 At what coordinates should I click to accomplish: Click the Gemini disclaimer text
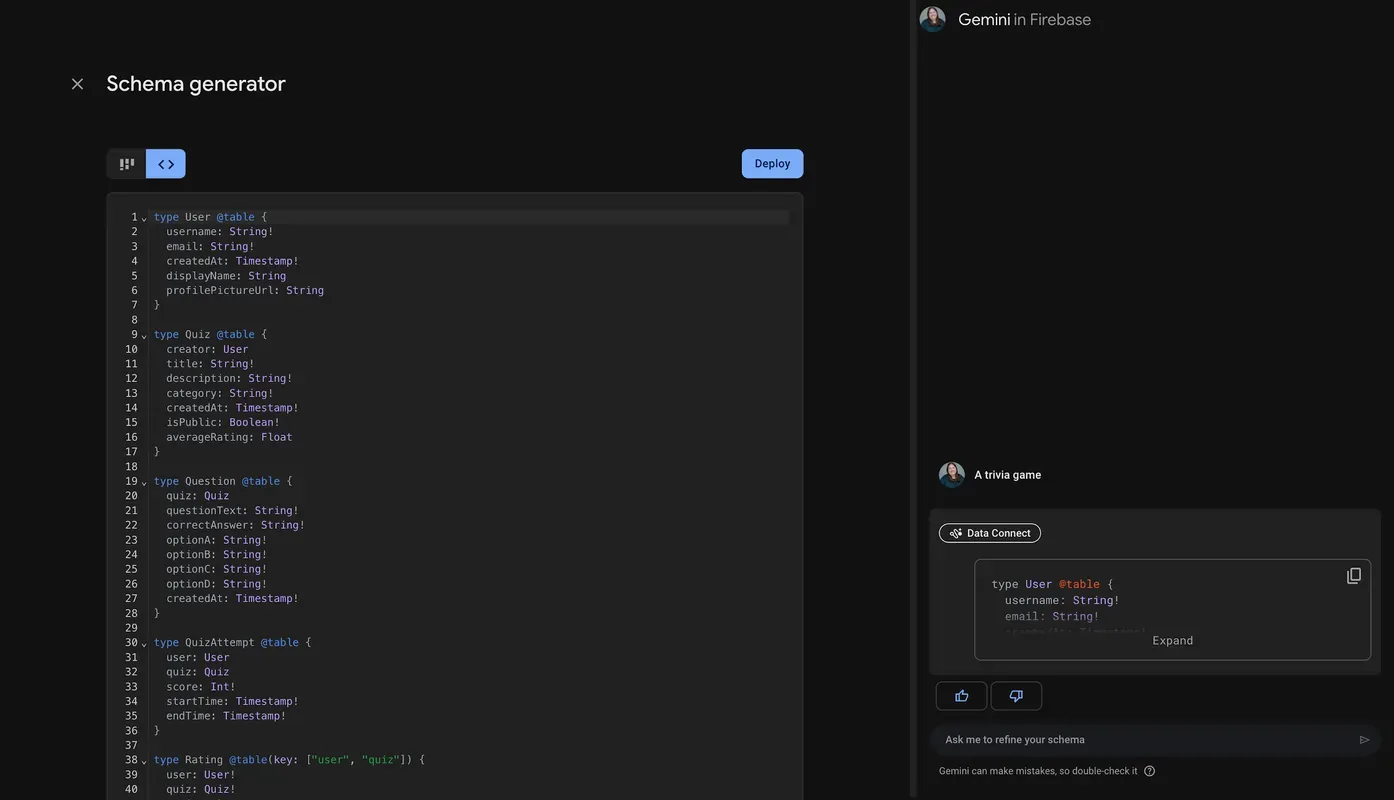point(1038,771)
